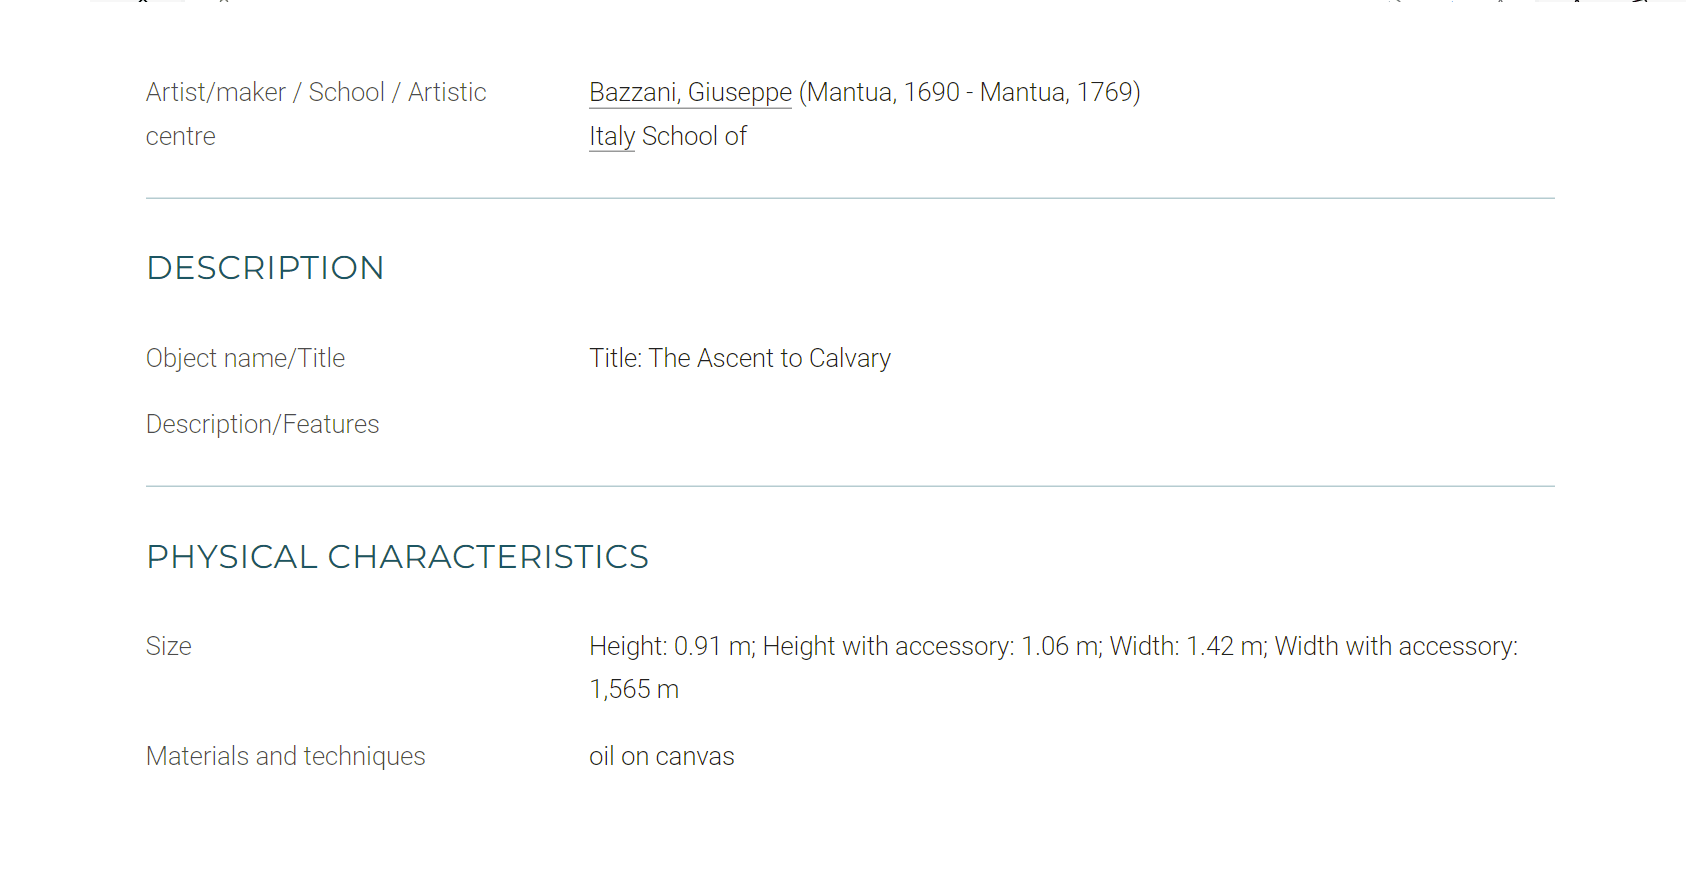Screen dimensions: 1686x874
Task: Click the 1,565 m width value
Action: [634, 689]
